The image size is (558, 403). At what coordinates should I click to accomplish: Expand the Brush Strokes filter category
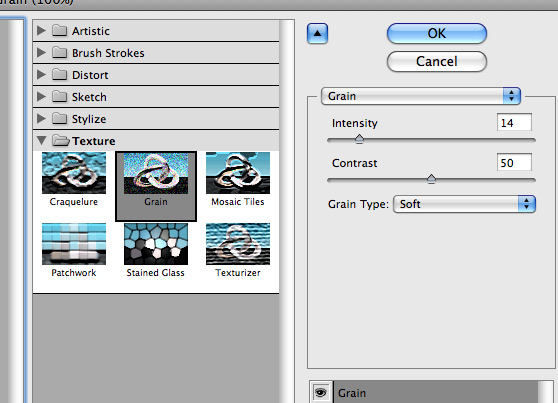41,53
